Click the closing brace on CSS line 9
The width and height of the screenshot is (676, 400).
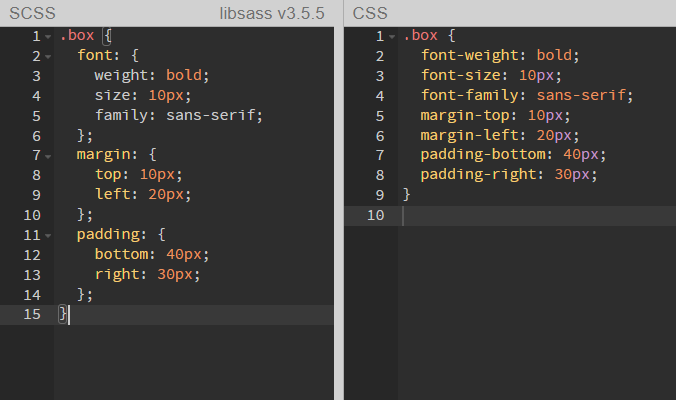pos(407,194)
